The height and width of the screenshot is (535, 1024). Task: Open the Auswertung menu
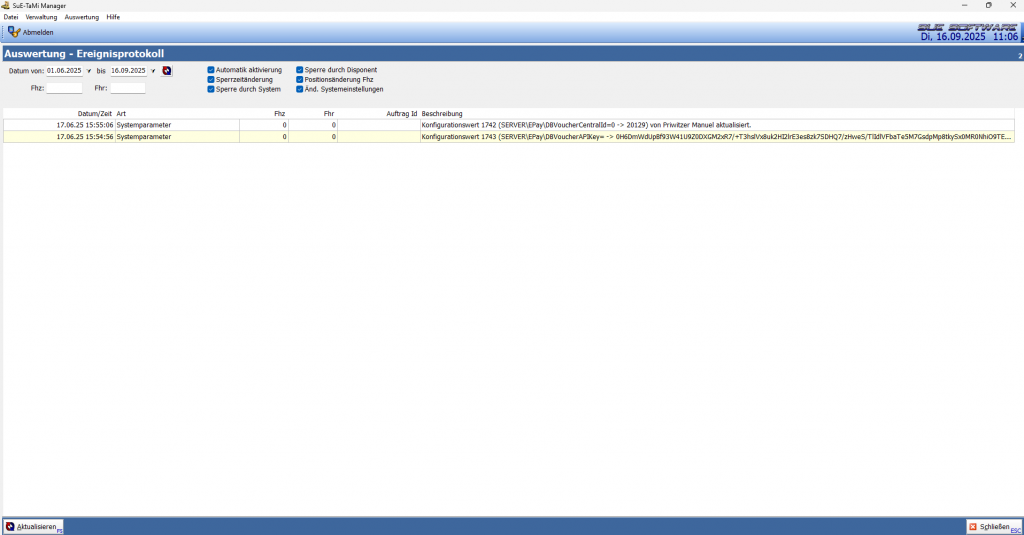(81, 17)
